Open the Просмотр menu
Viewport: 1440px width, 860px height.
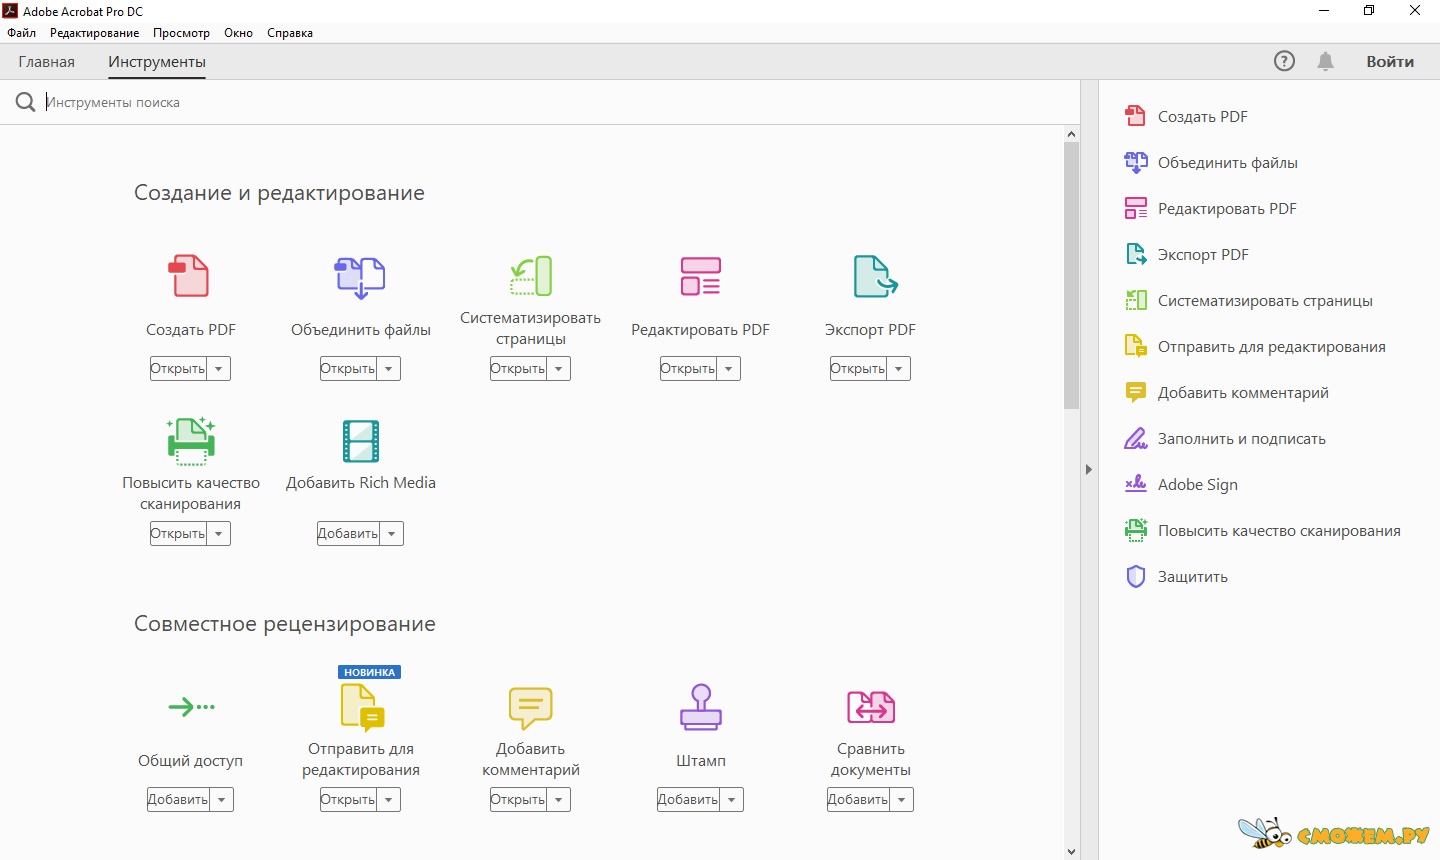pos(181,33)
